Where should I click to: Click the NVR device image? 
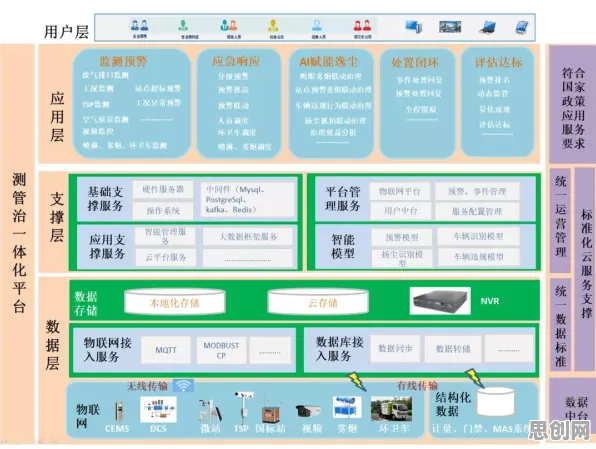tap(440, 301)
